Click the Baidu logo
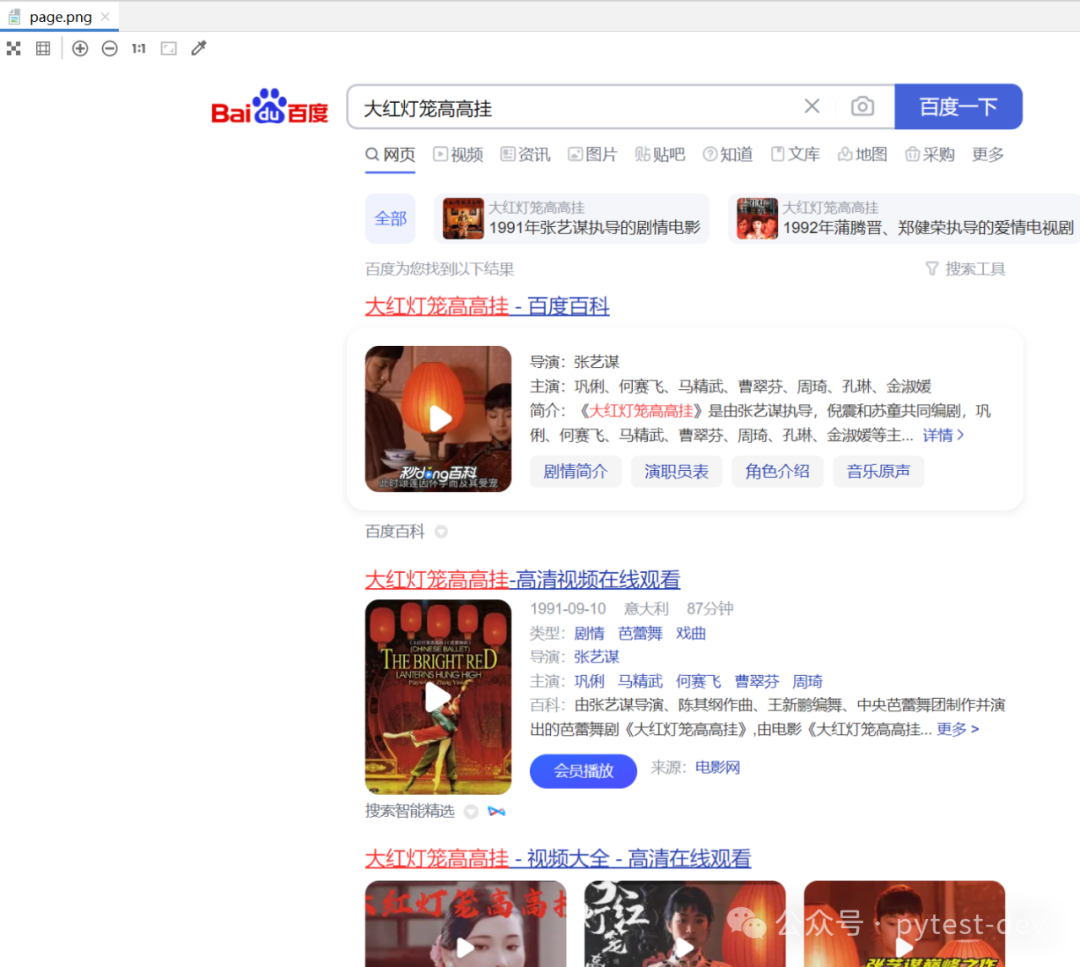This screenshot has height=967, width=1080. 270,106
